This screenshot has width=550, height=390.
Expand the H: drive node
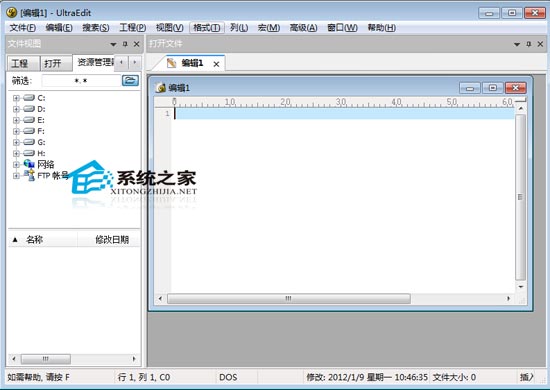click(16, 153)
